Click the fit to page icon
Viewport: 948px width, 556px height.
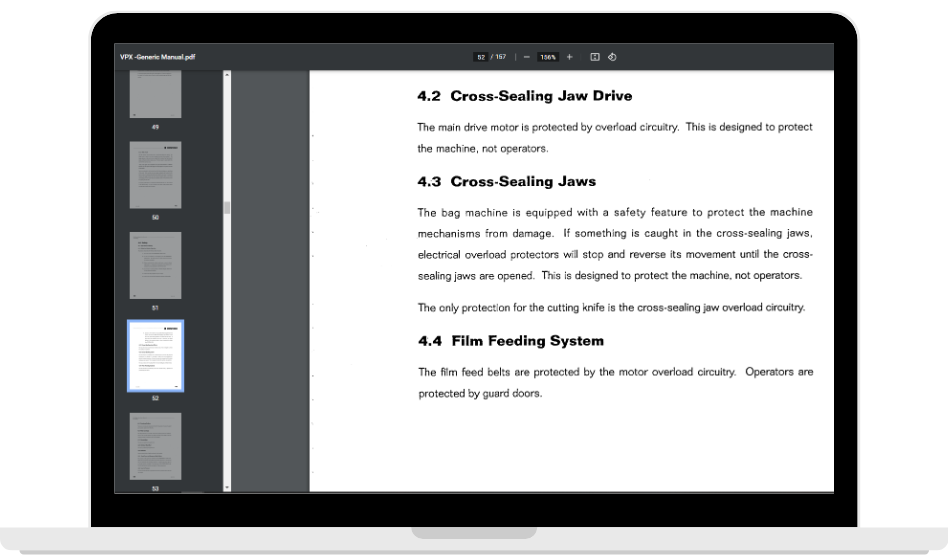pos(594,57)
